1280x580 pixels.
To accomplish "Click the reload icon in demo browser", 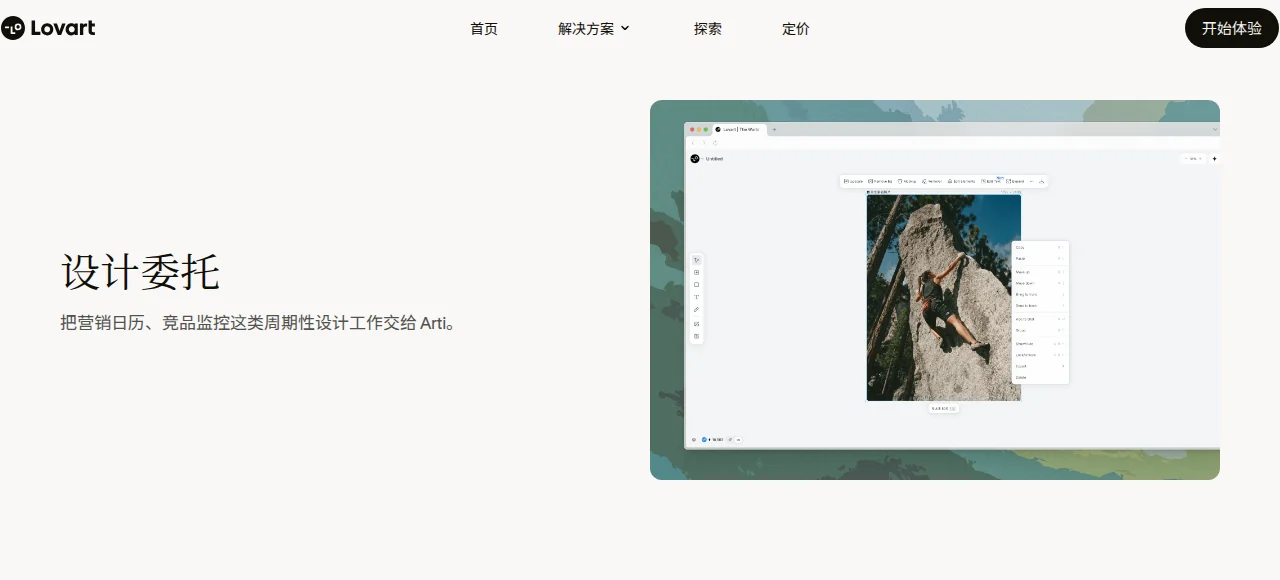I will click(714, 142).
